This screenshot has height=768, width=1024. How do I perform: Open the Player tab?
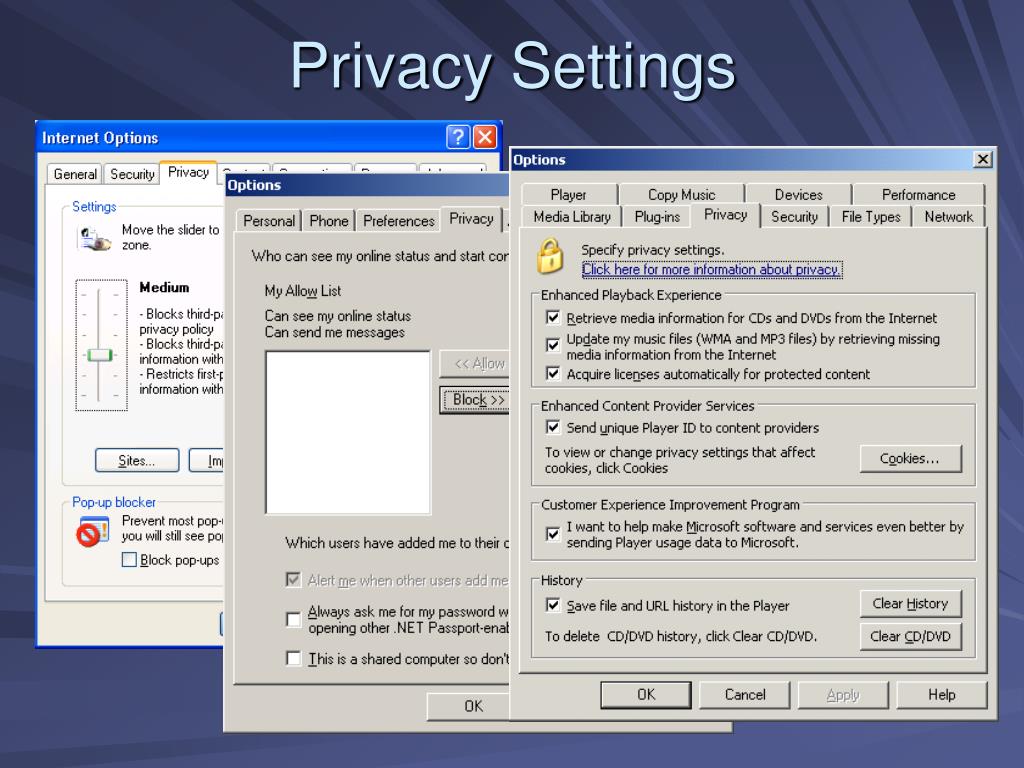point(568,195)
